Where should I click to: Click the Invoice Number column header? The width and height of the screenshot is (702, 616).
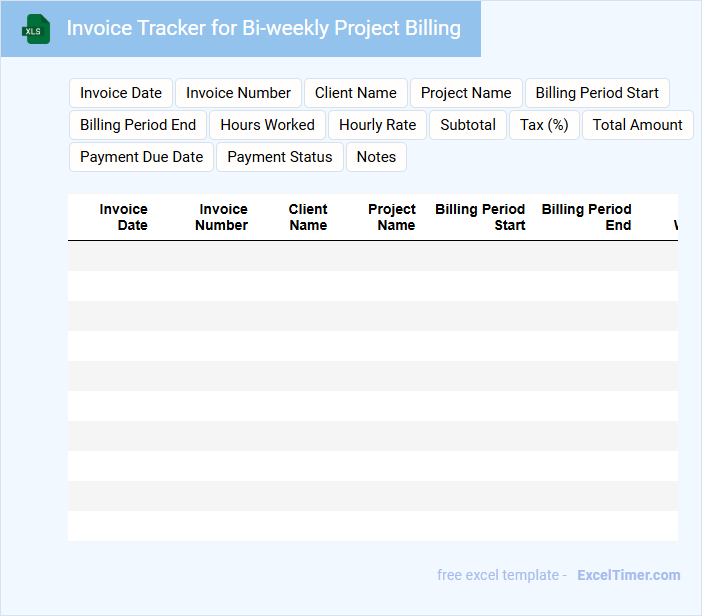click(222, 217)
